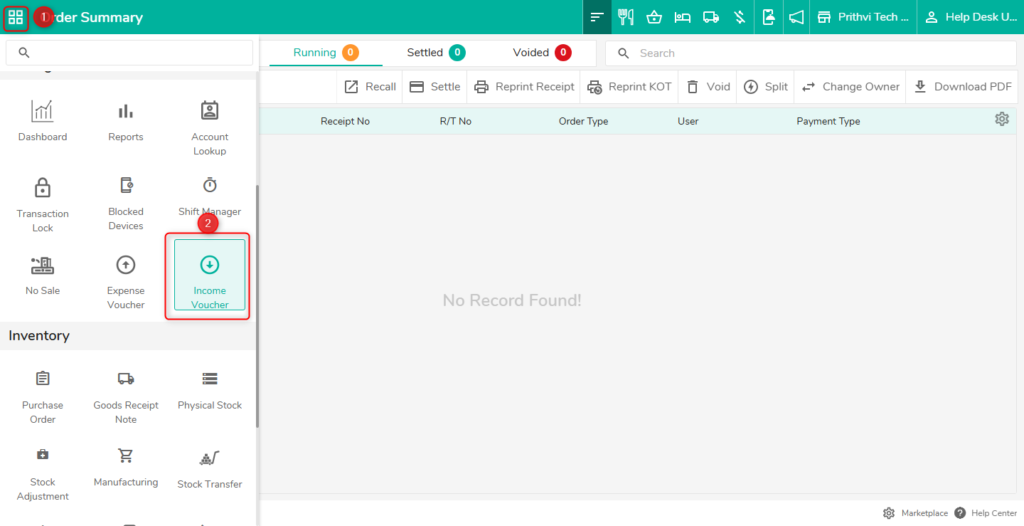Image resolution: width=1024 pixels, height=526 pixels.
Task: Open Dashboard from side menu
Action: [42, 122]
